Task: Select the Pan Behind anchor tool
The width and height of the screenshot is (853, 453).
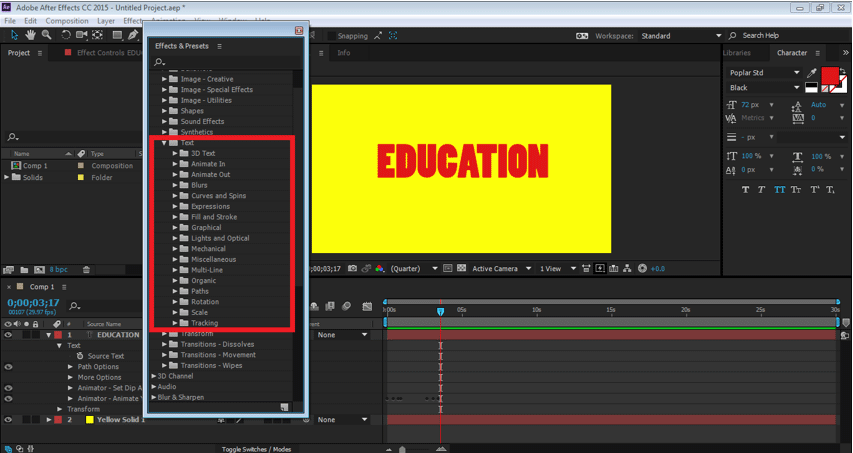Action: pyautogui.click(x=97, y=35)
